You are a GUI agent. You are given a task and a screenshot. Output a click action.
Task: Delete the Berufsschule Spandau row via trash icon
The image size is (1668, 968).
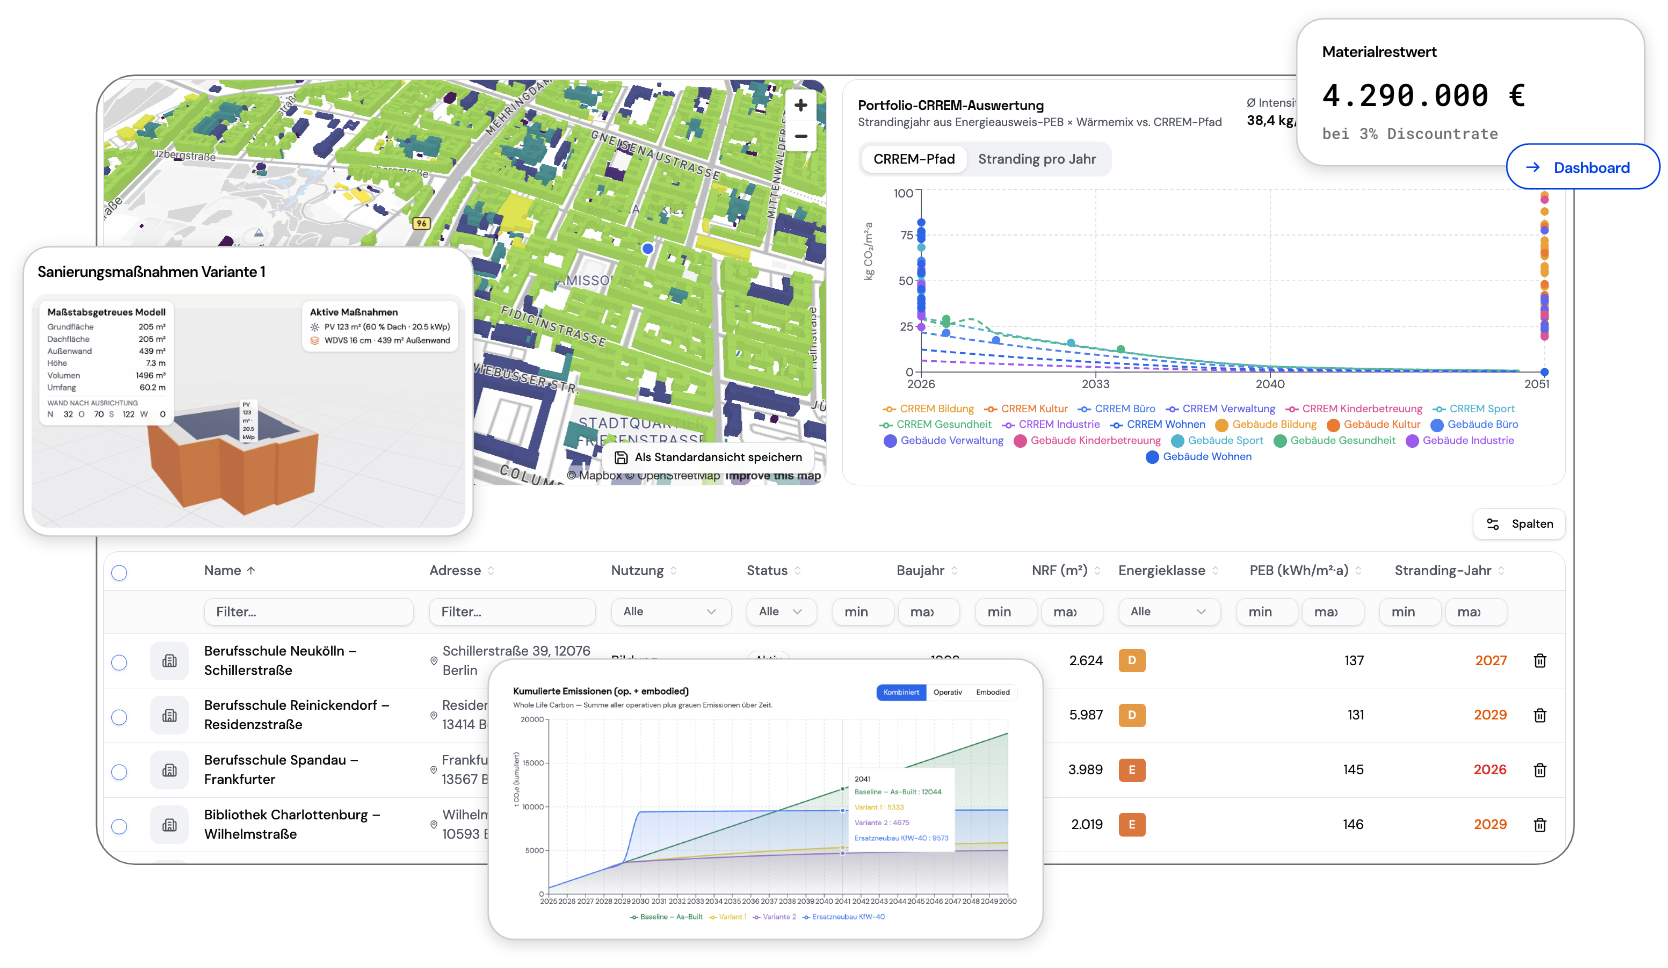(1540, 770)
